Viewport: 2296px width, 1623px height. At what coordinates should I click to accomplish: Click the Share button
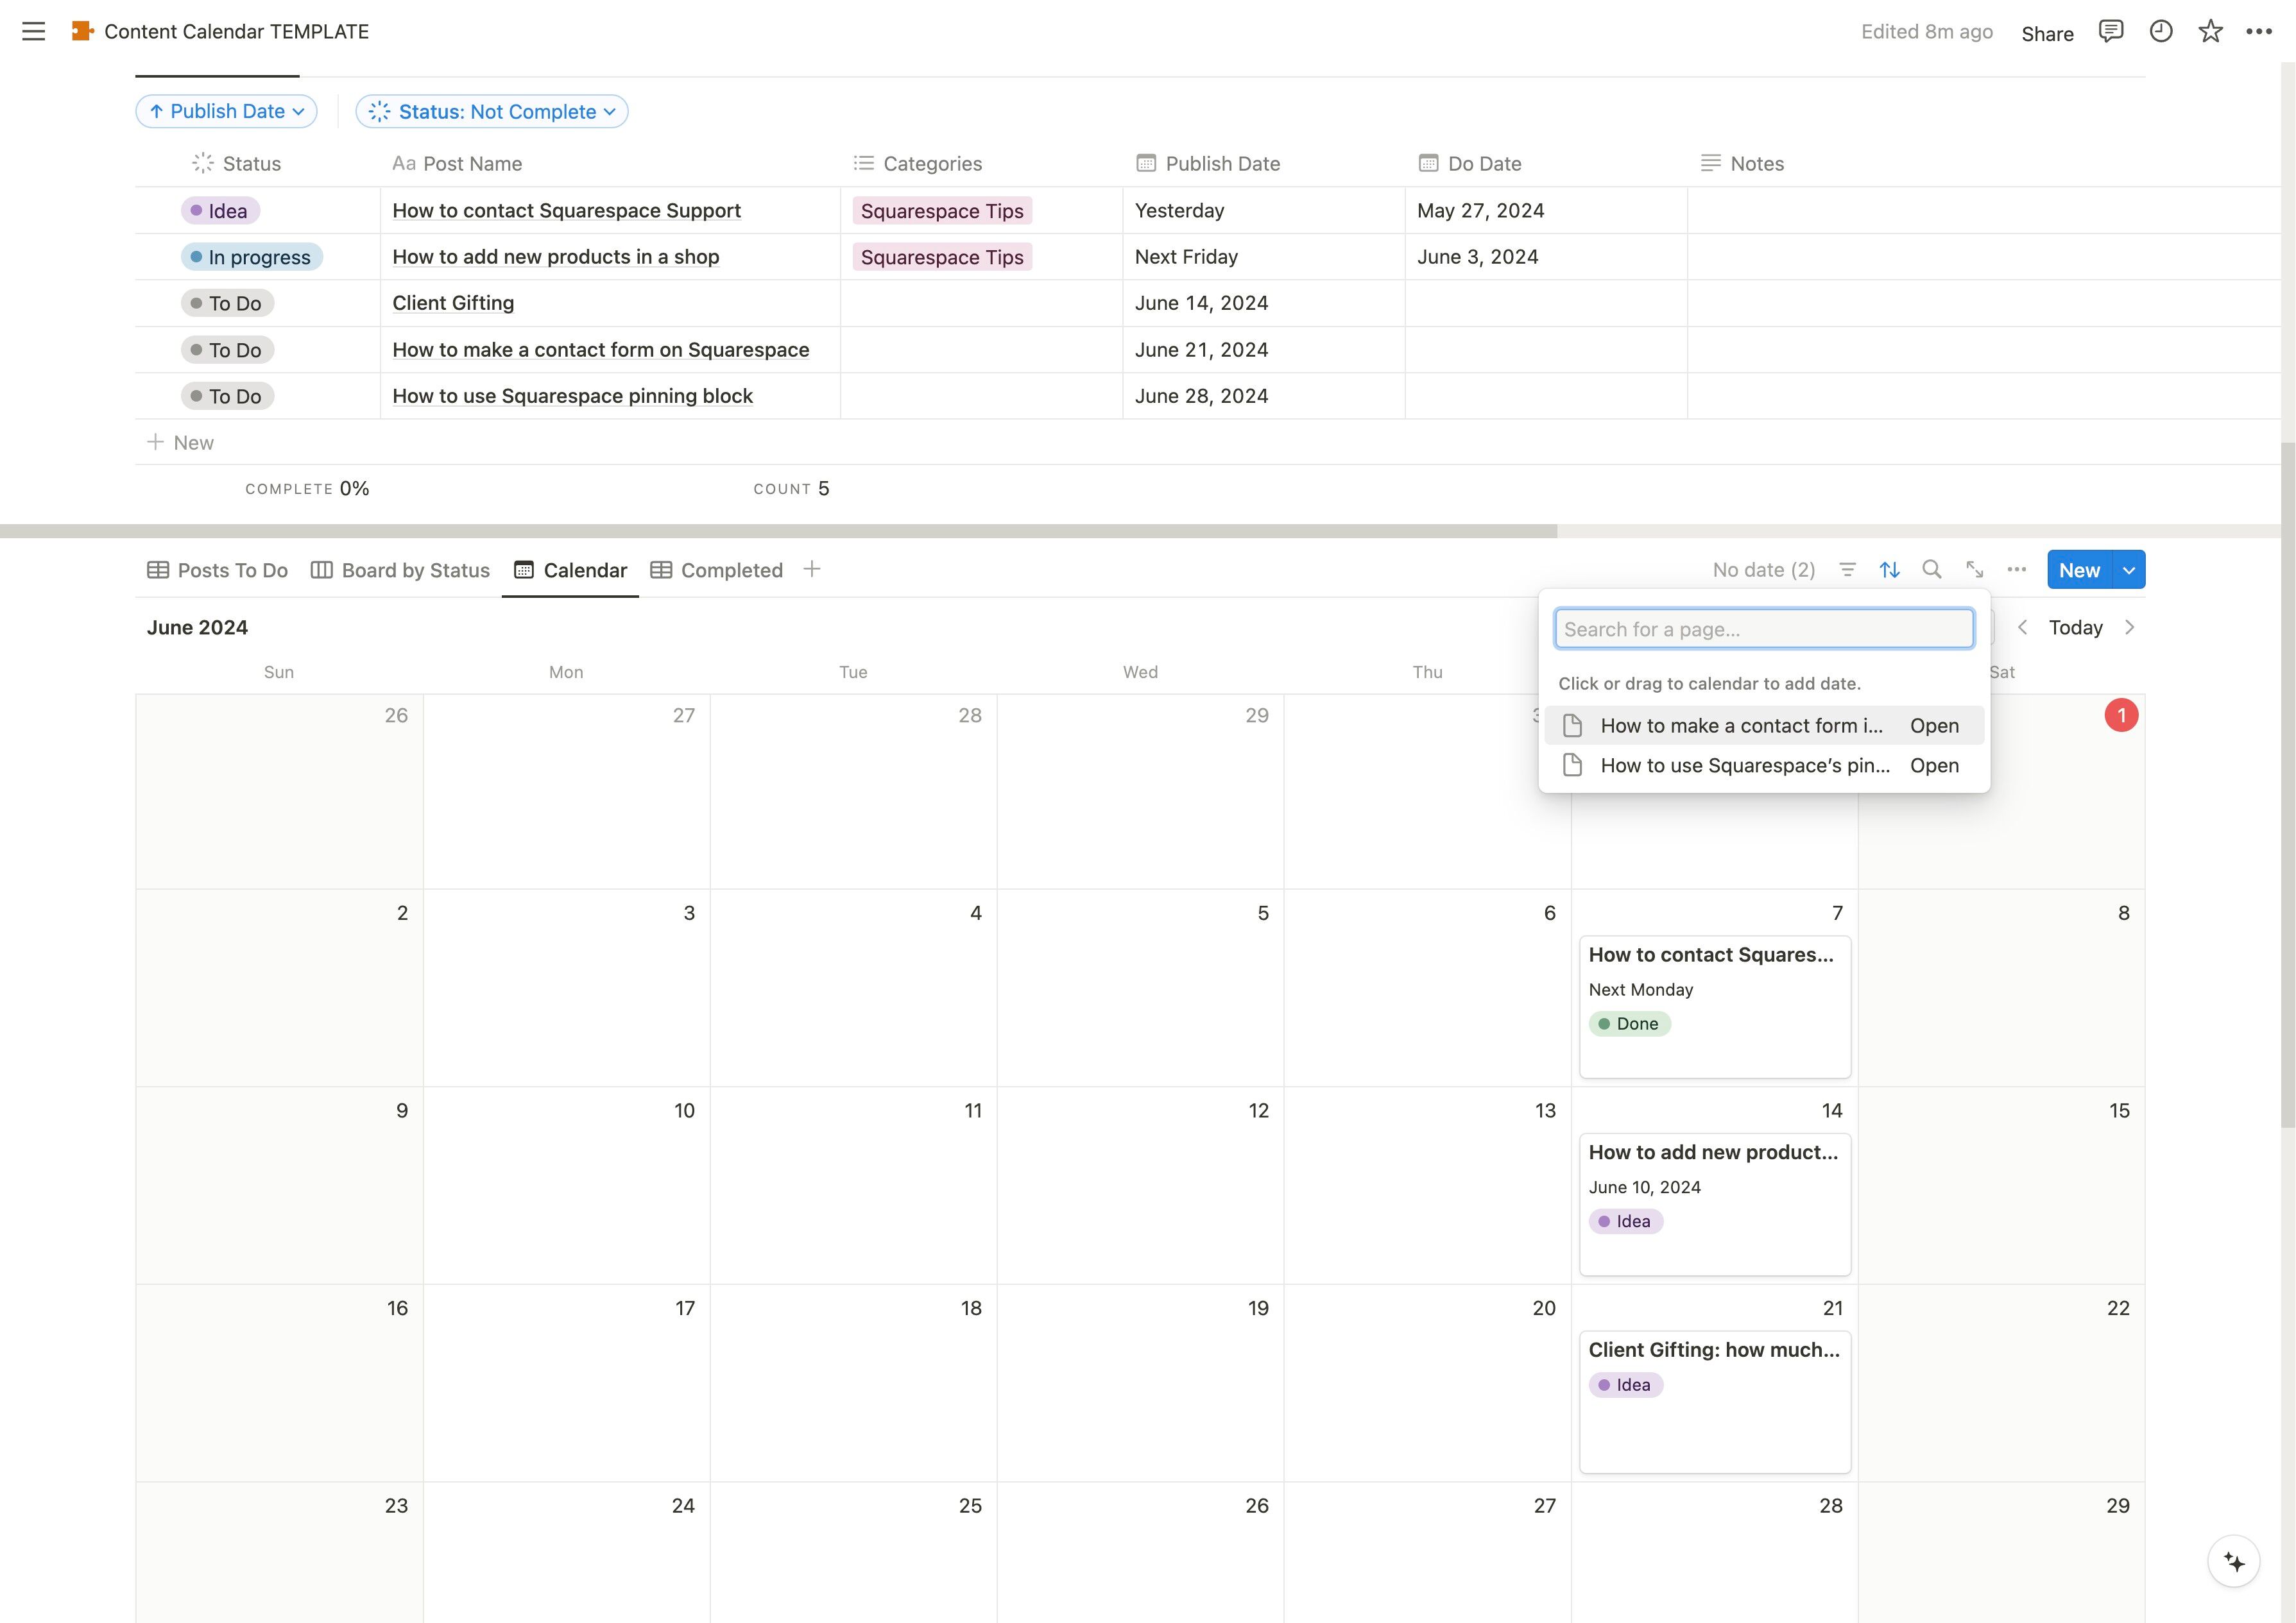pos(2046,33)
